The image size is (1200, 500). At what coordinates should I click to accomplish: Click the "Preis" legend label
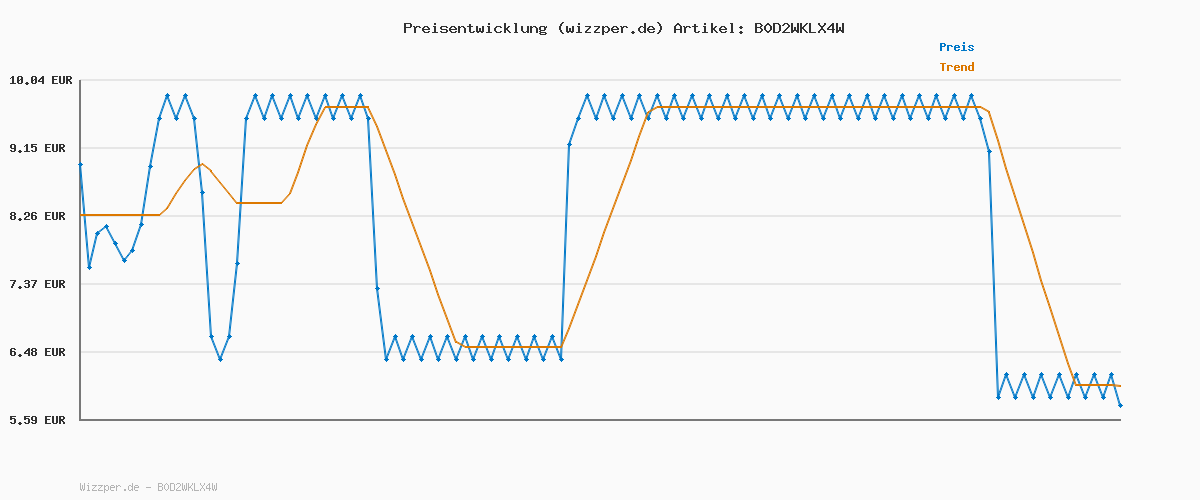click(x=956, y=47)
